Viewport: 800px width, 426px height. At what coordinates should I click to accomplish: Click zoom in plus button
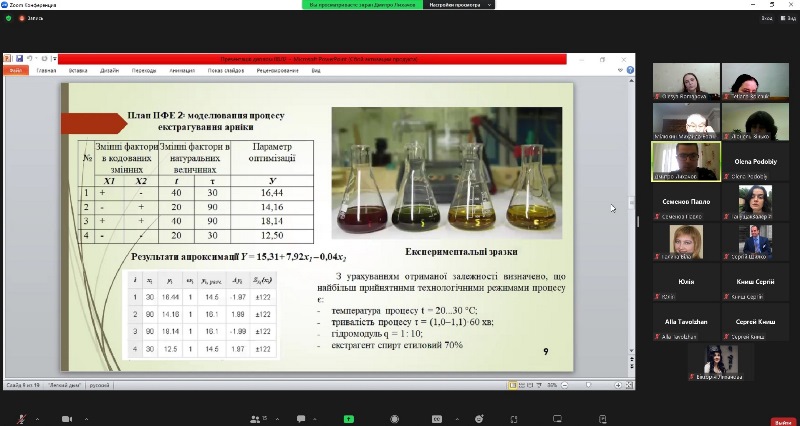point(618,386)
